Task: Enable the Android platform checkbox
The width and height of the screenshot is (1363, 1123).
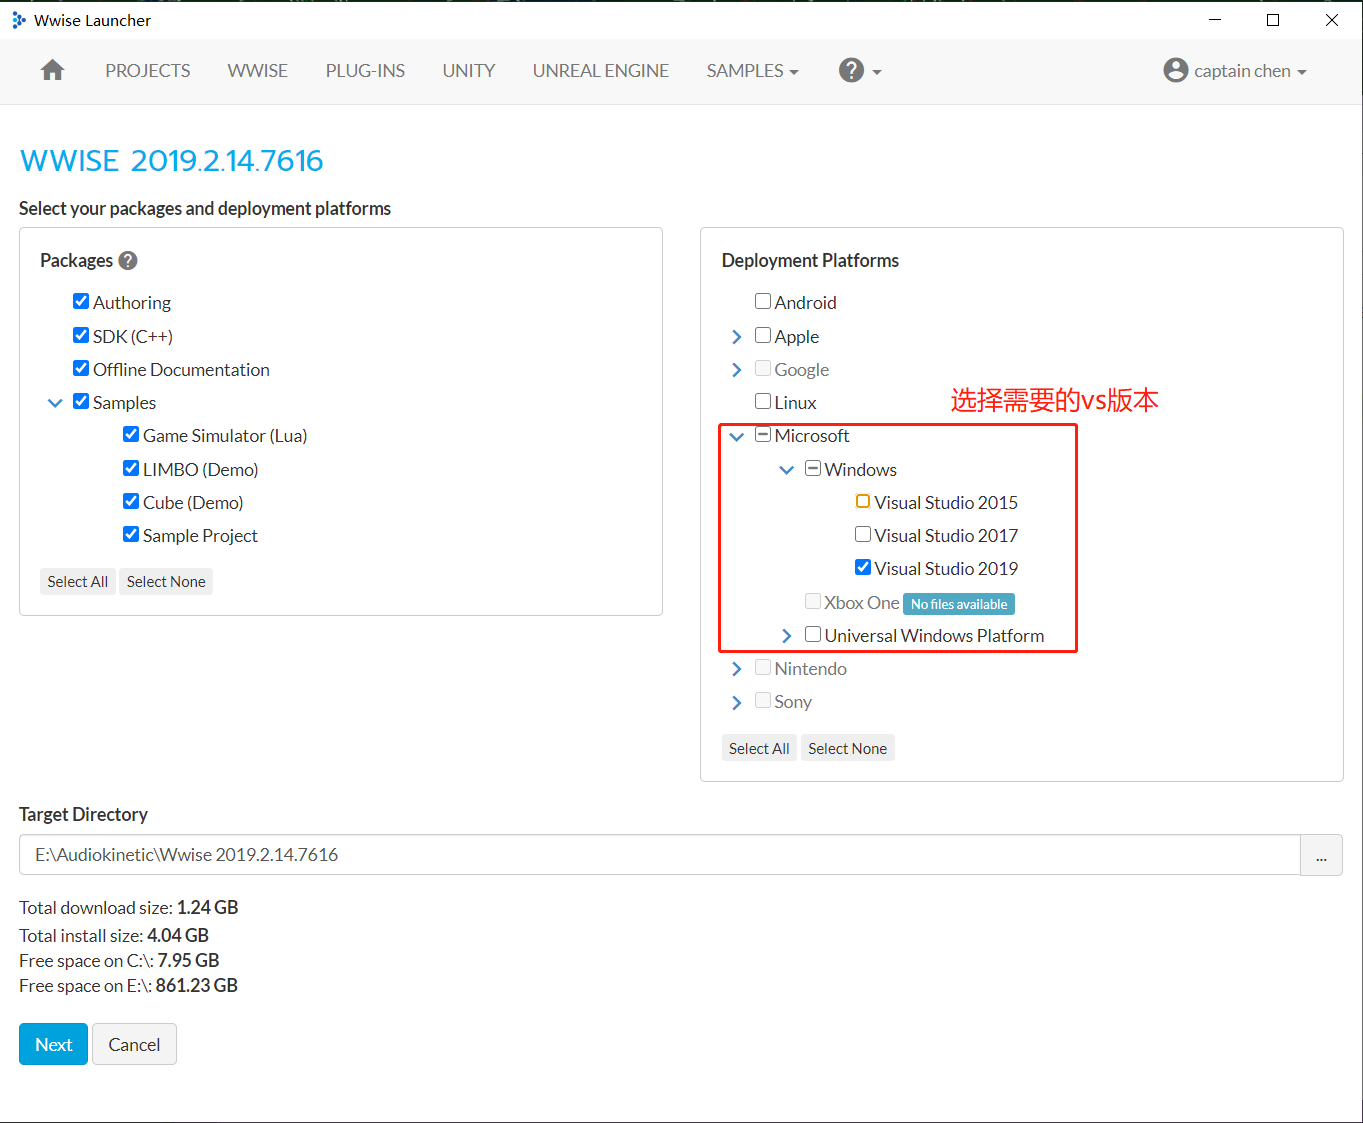Action: (x=763, y=301)
